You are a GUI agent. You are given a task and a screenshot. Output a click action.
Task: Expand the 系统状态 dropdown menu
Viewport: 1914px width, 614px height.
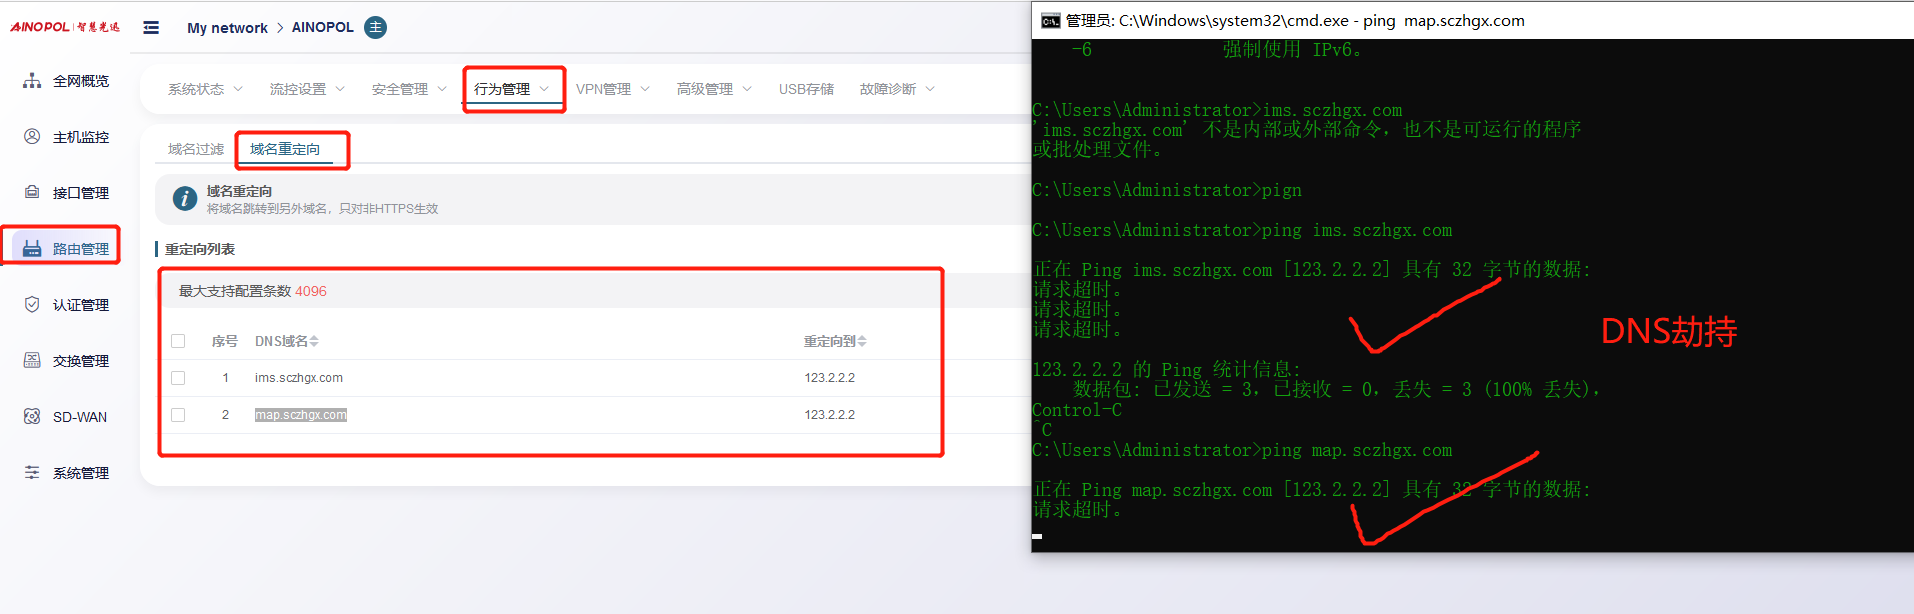click(x=205, y=89)
